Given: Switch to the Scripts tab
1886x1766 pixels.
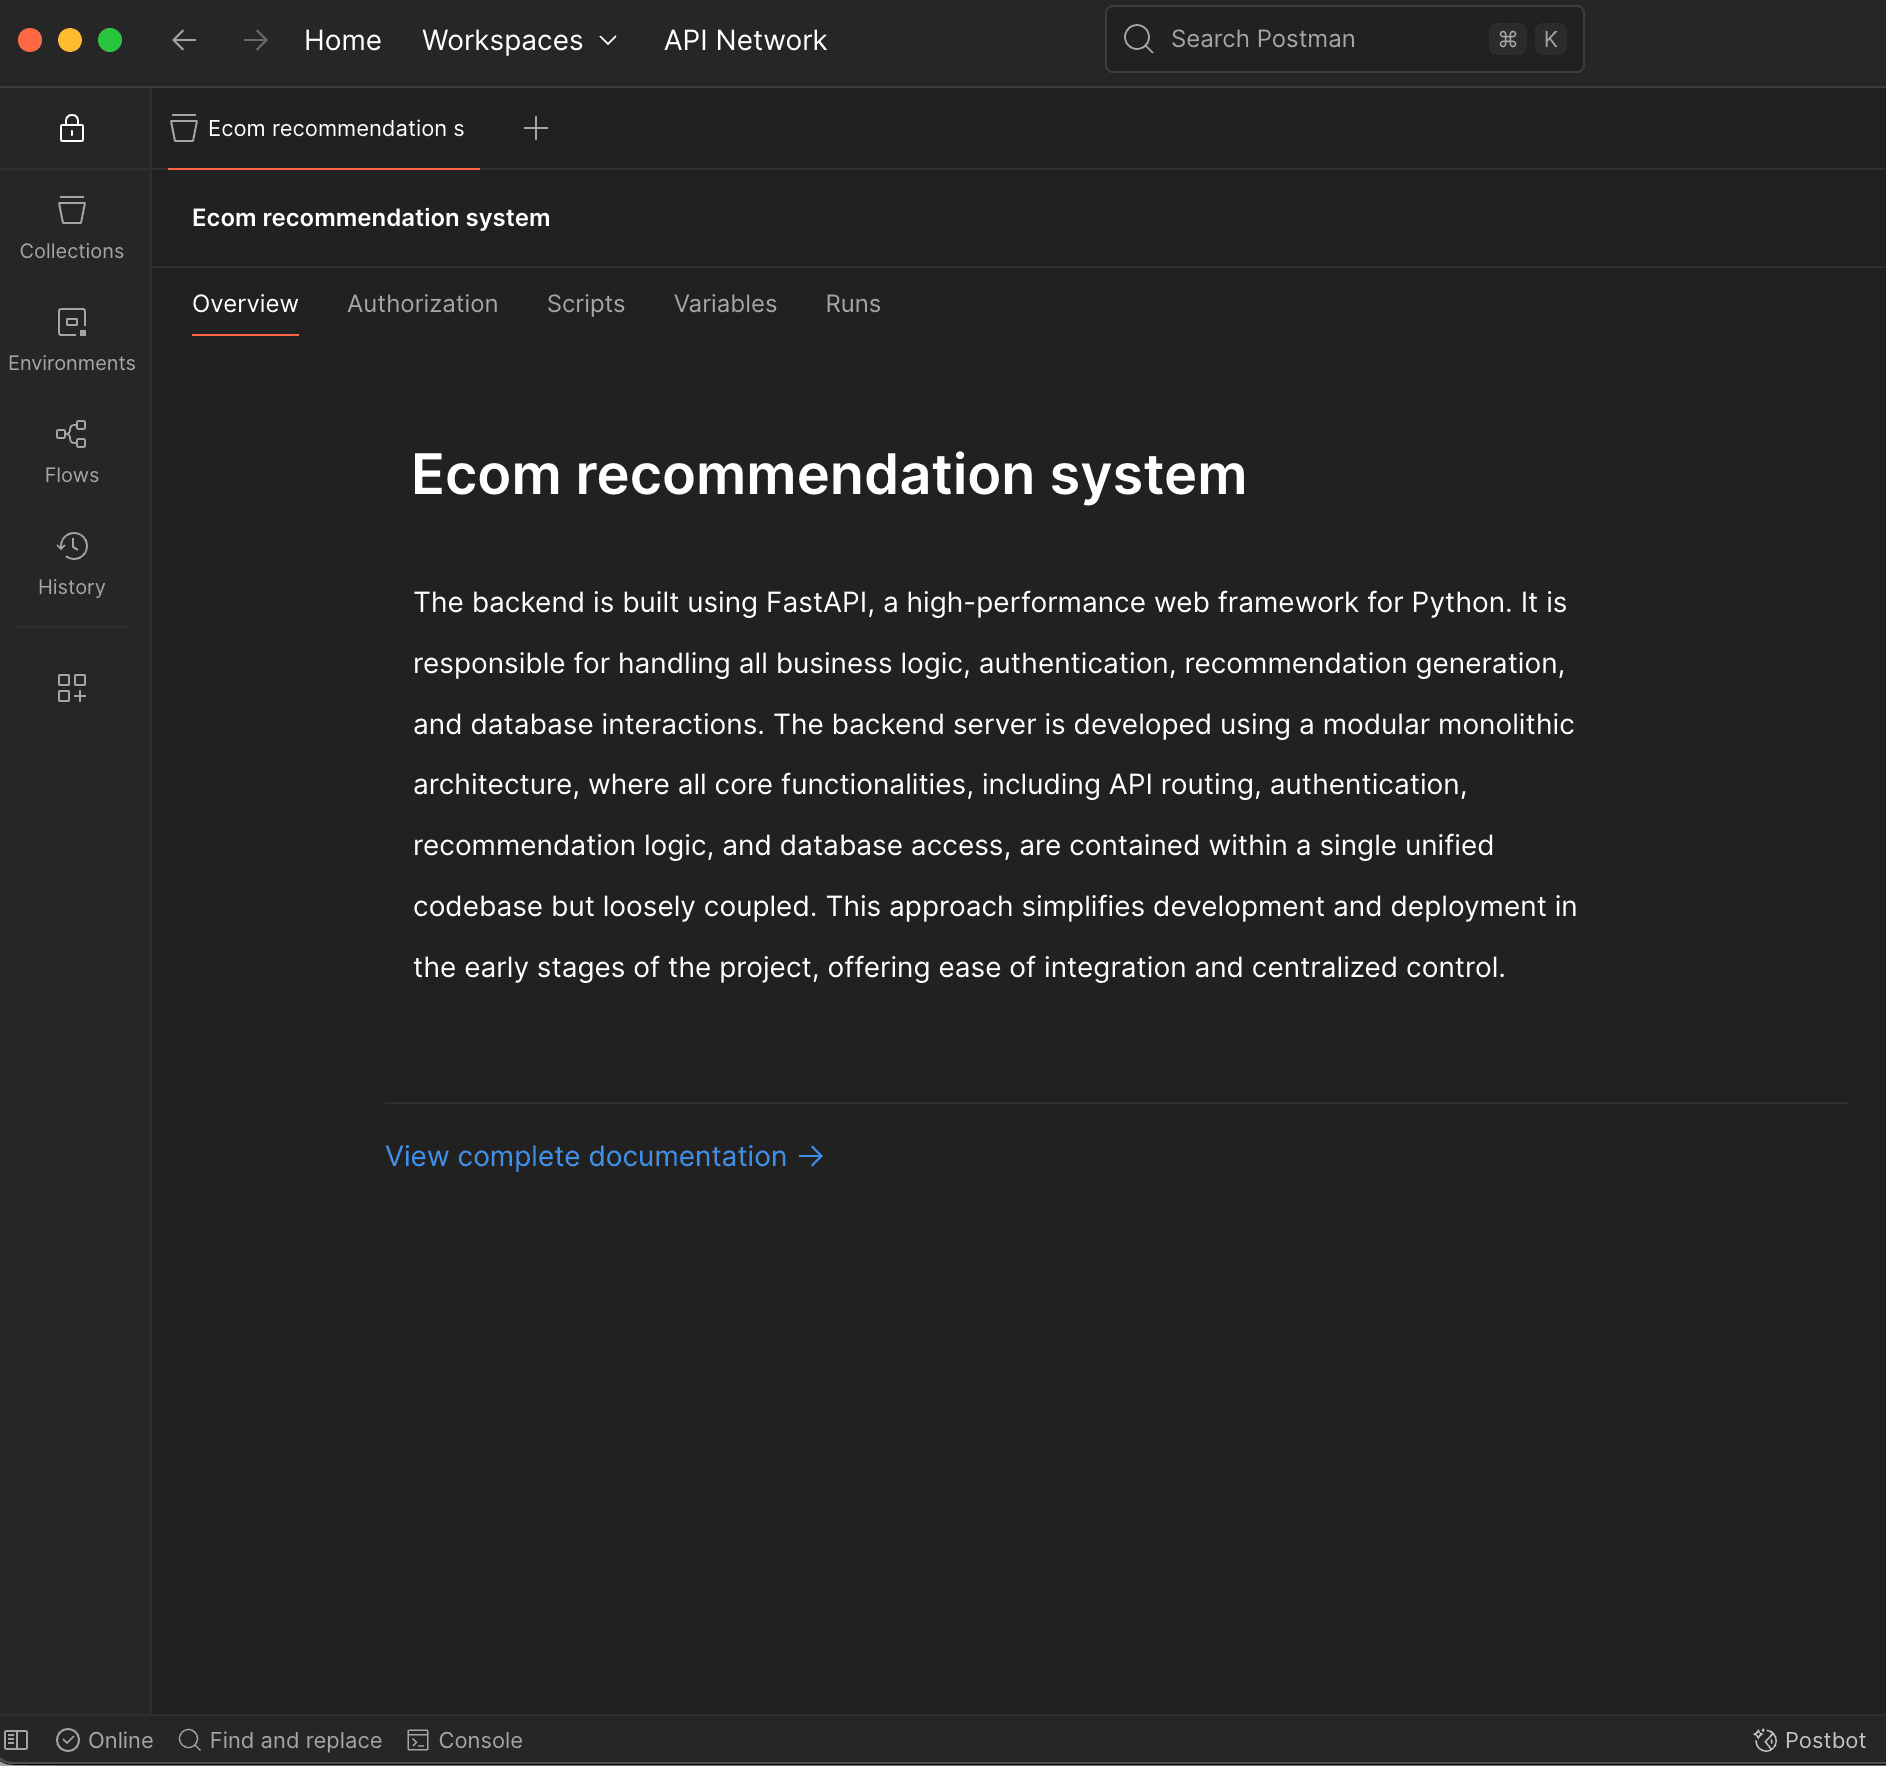Looking at the screenshot, I should pyautogui.click(x=586, y=304).
